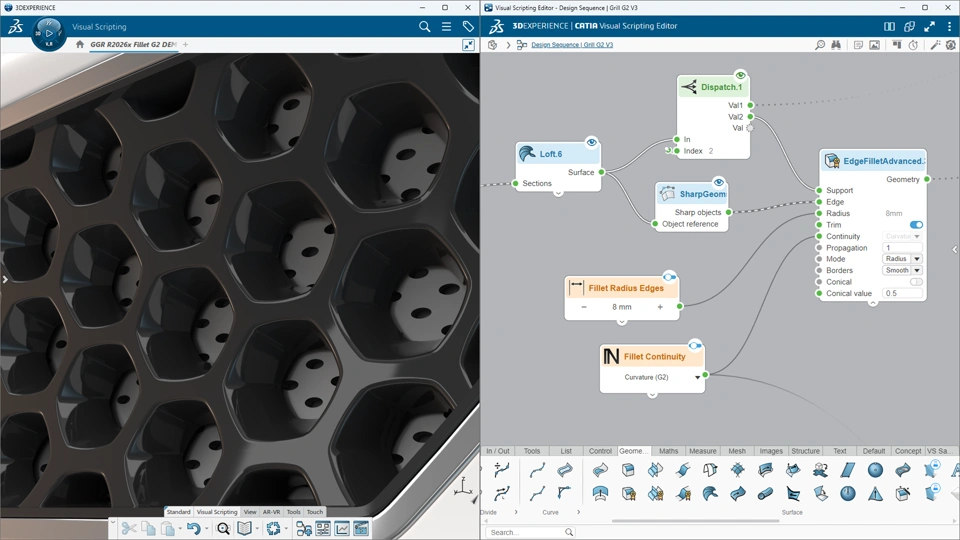Click the Update cycle arrows icon
960x540 pixels.
click(x=274, y=528)
